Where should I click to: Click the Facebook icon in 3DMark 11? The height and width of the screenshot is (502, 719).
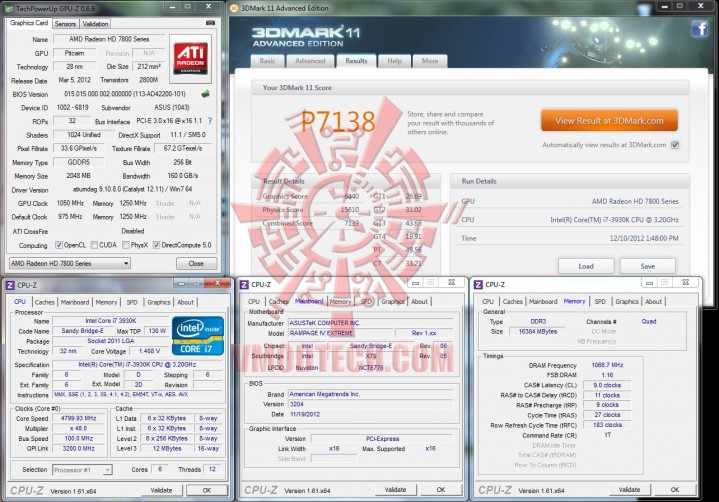point(700,29)
